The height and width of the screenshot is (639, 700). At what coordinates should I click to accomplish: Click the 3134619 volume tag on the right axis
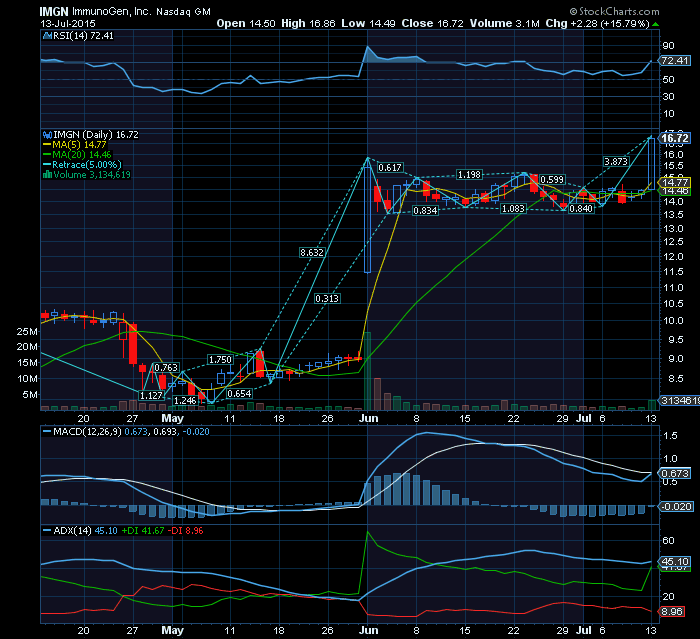[x=679, y=401]
